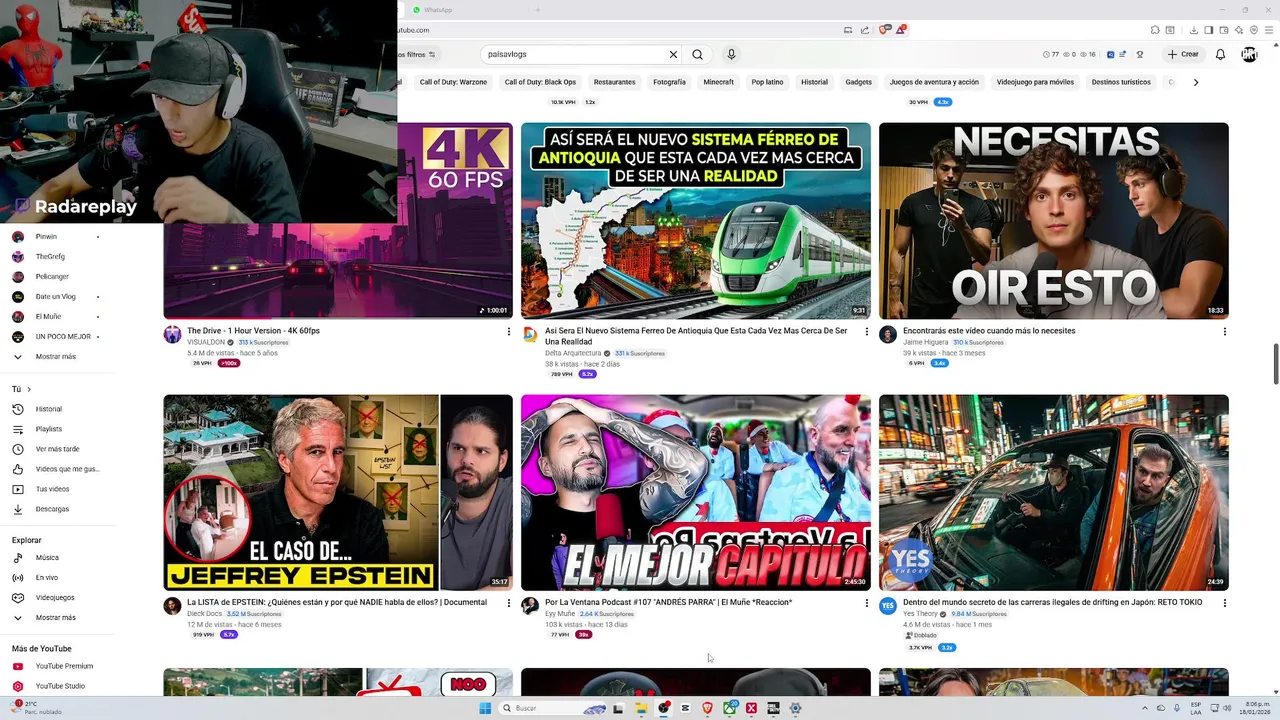Open Brave browser taskbar icon

[x=708, y=708]
